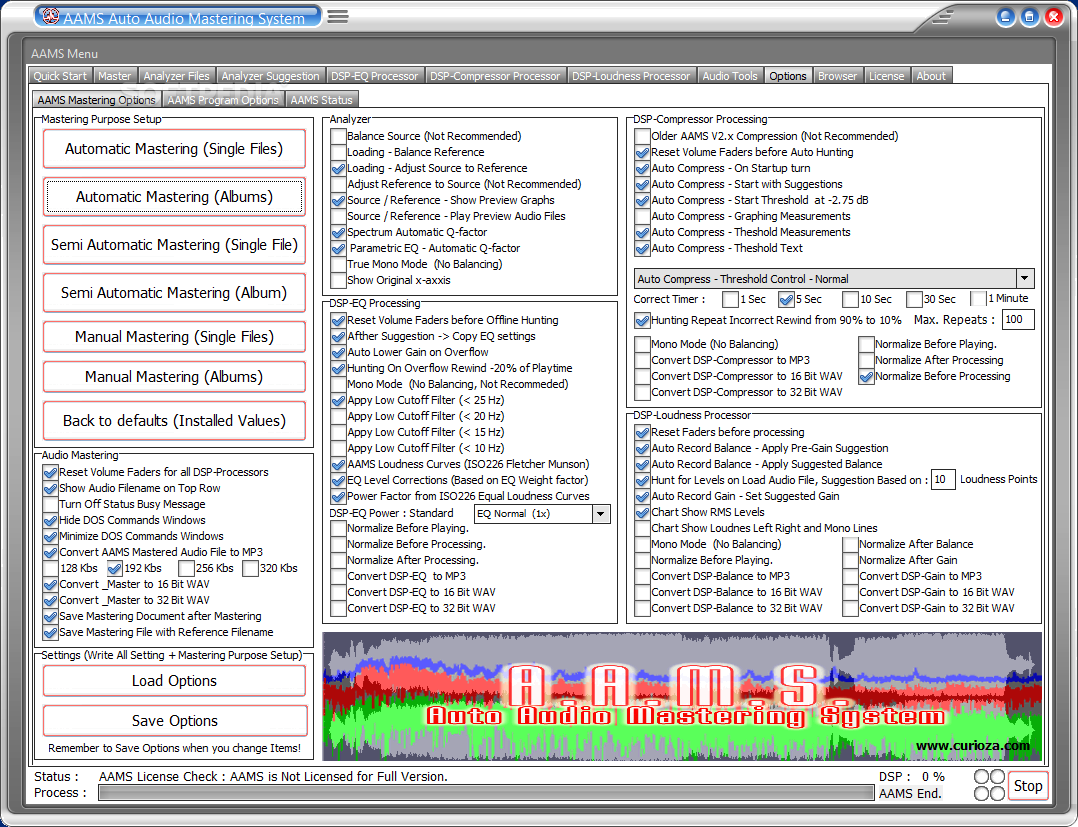Toggle Chart Show RMS Levels
Viewport: 1078px width, 827px height.
[x=642, y=512]
